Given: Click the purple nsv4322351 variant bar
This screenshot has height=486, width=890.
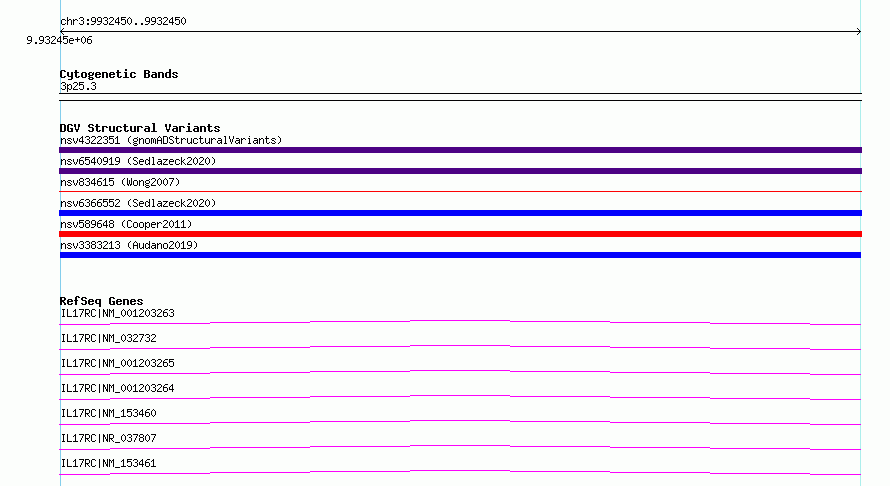Looking at the screenshot, I should tap(460, 150).
